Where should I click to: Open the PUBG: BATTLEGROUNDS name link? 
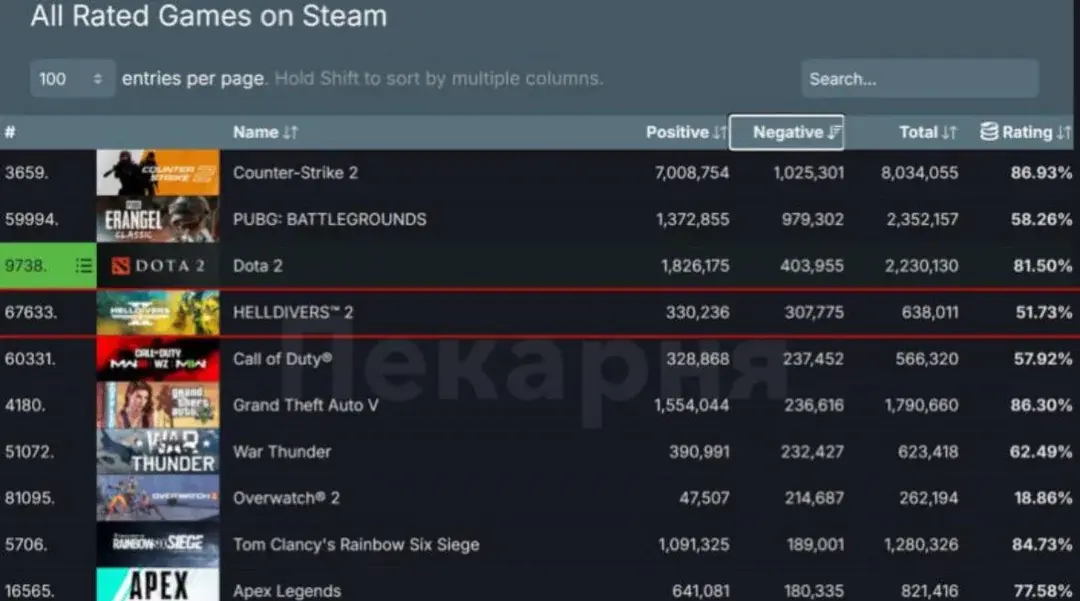pos(330,220)
